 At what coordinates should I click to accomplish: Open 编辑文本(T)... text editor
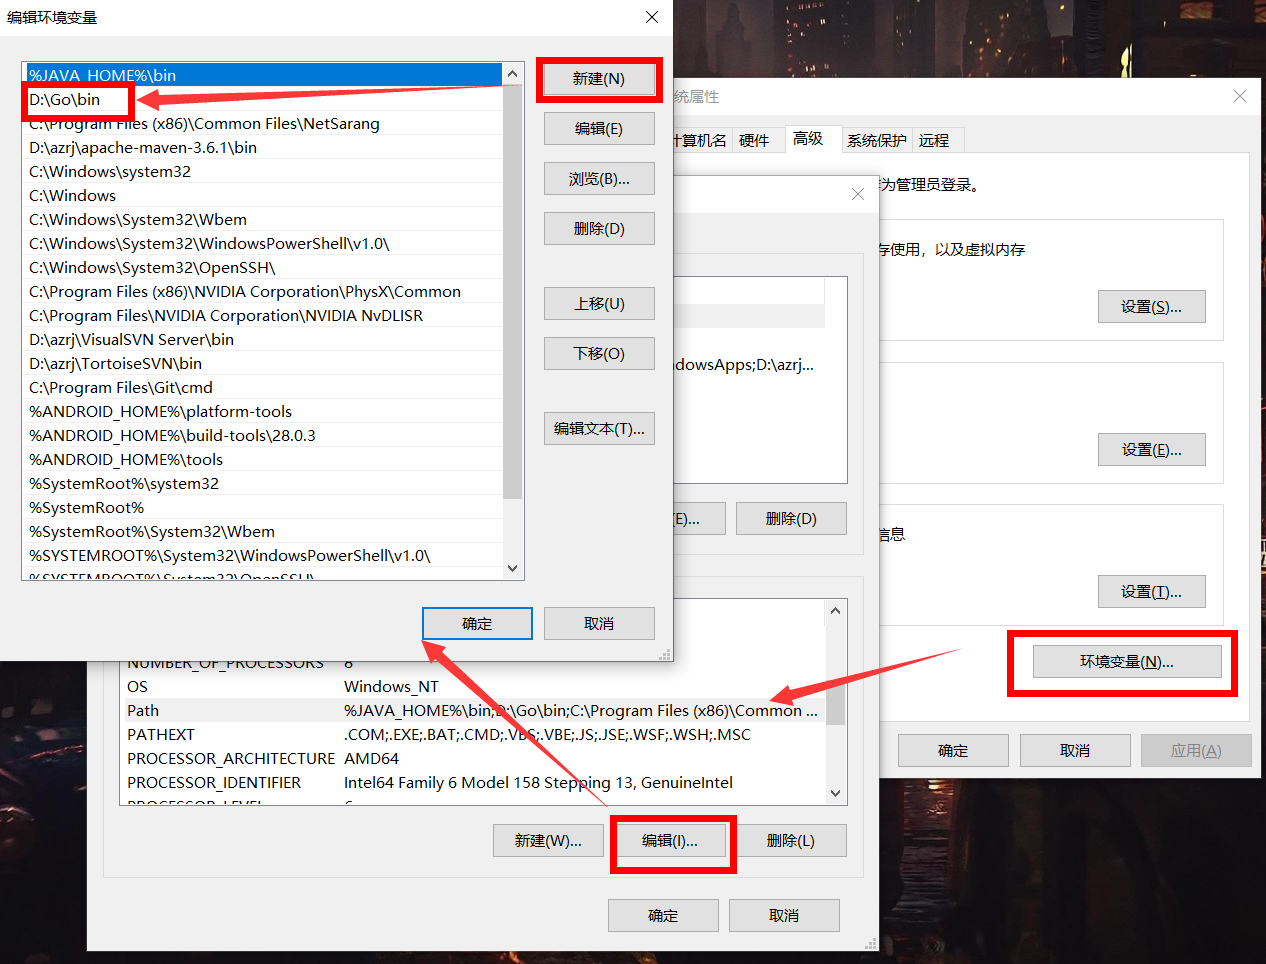pyautogui.click(x=599, y=429)
